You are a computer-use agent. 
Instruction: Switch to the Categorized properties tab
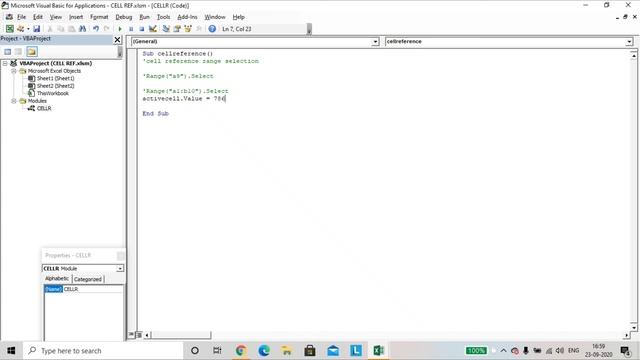tap(88, 279)
